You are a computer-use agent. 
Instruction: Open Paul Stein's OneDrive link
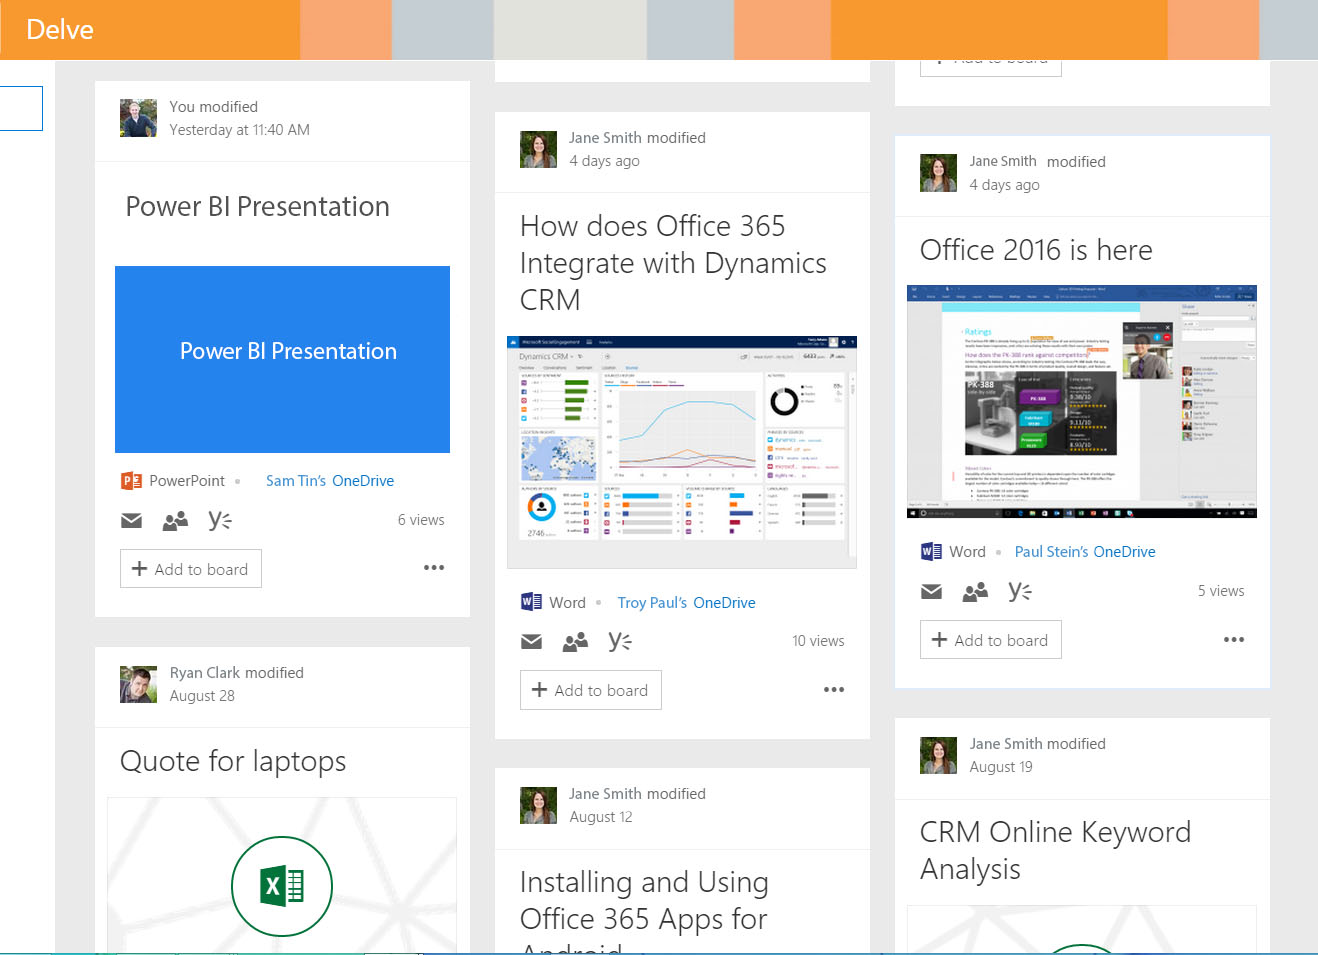(1085, 552)
